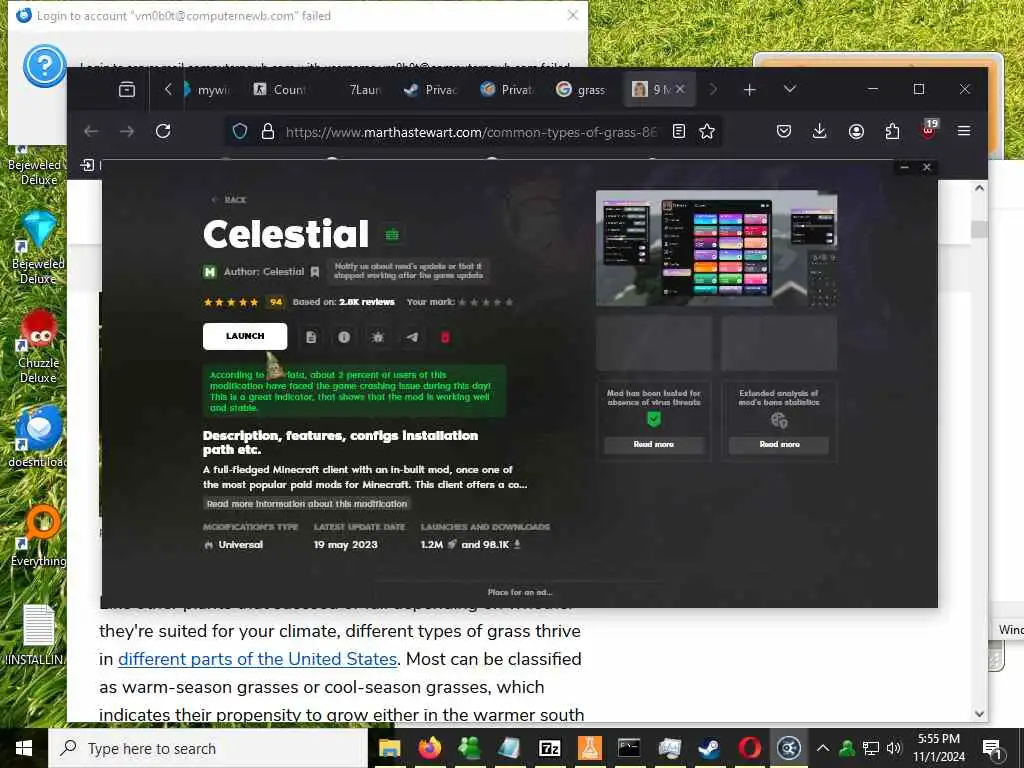
Task: Open different parts of the United States link
Action: click(257, 659)
